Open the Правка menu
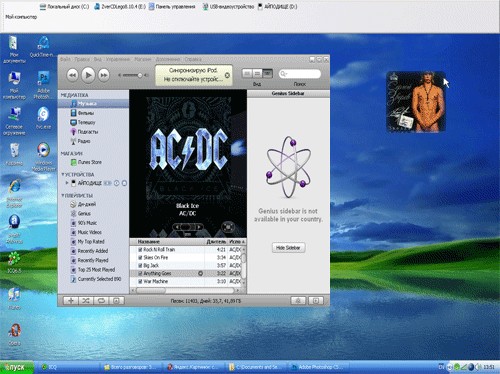Screen dimensions: 500x374 [x=82, y=59]
